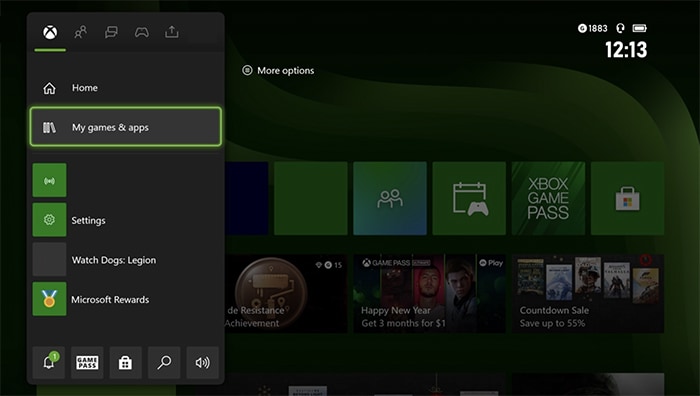Click the books library icon
This screenshot has height=396, width=700.
[x=50, y=128]
